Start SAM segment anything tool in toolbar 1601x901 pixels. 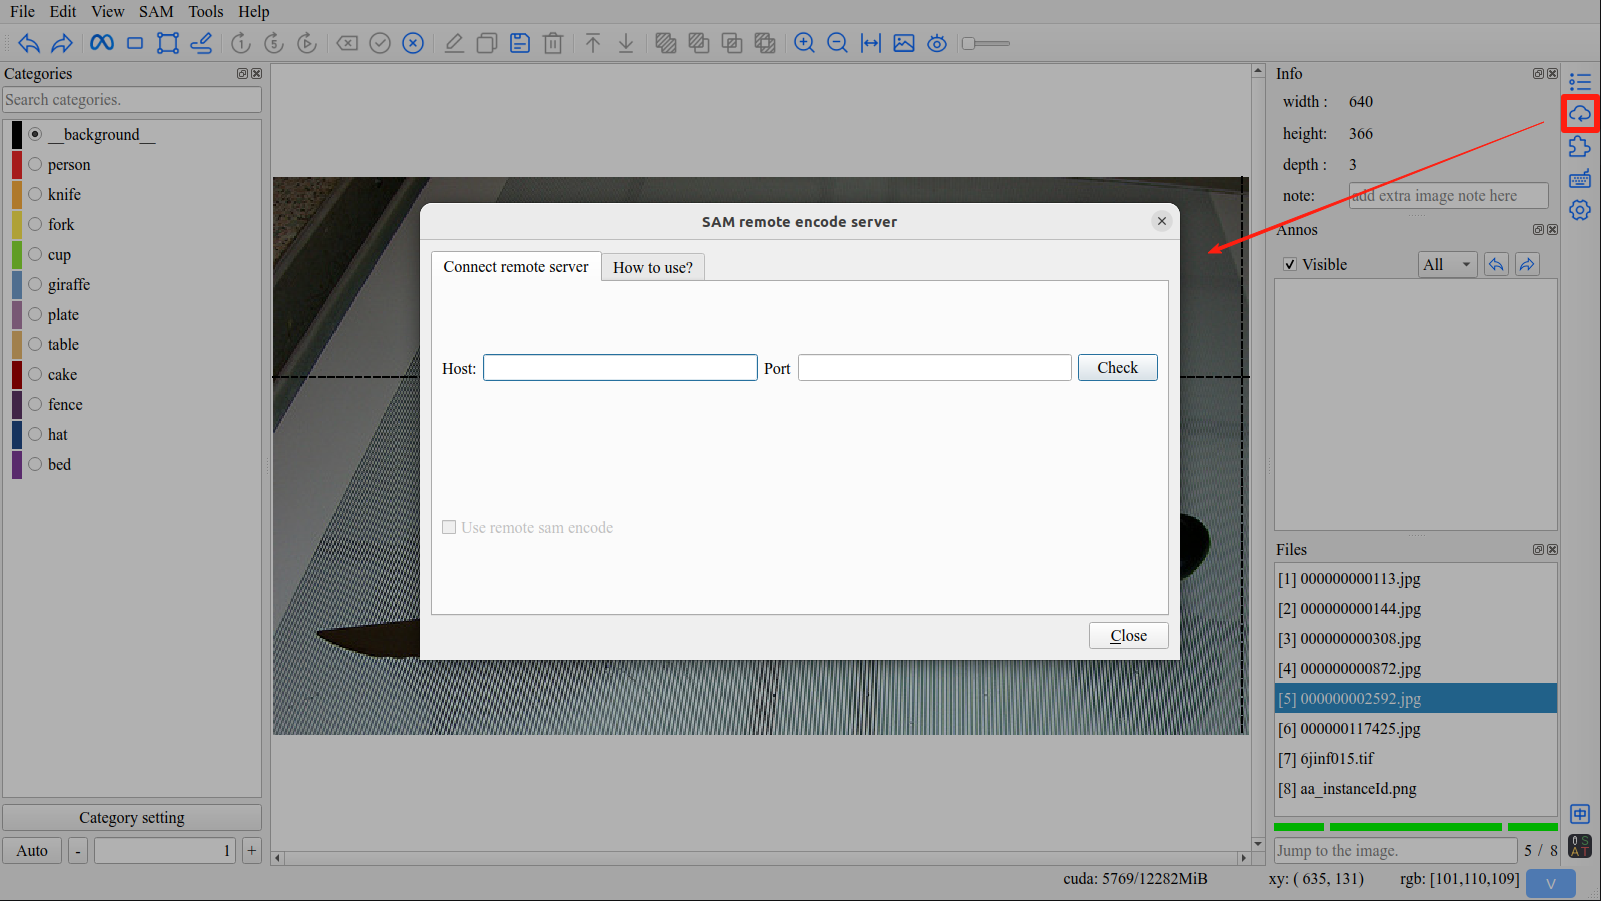[x=102, y=43]
